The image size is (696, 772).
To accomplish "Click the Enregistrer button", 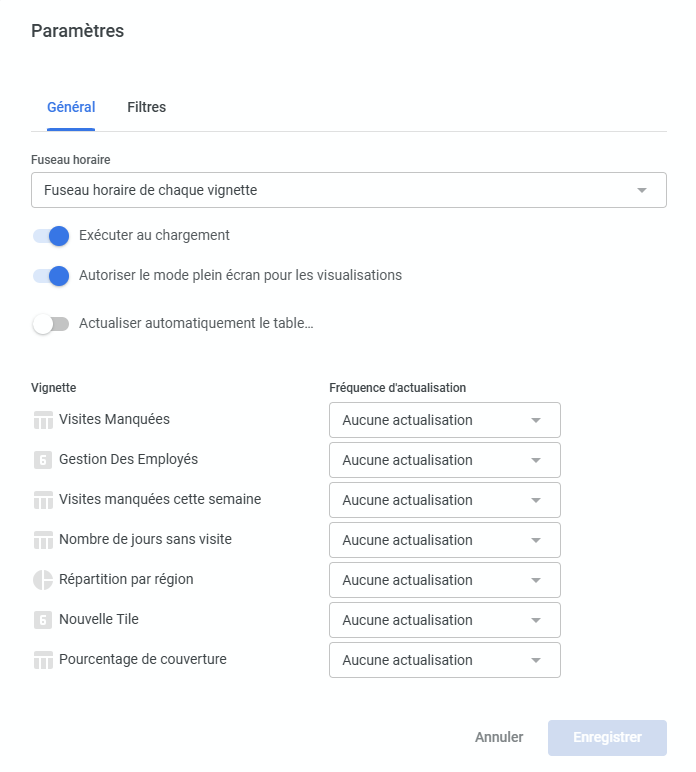I will [607, 737].
